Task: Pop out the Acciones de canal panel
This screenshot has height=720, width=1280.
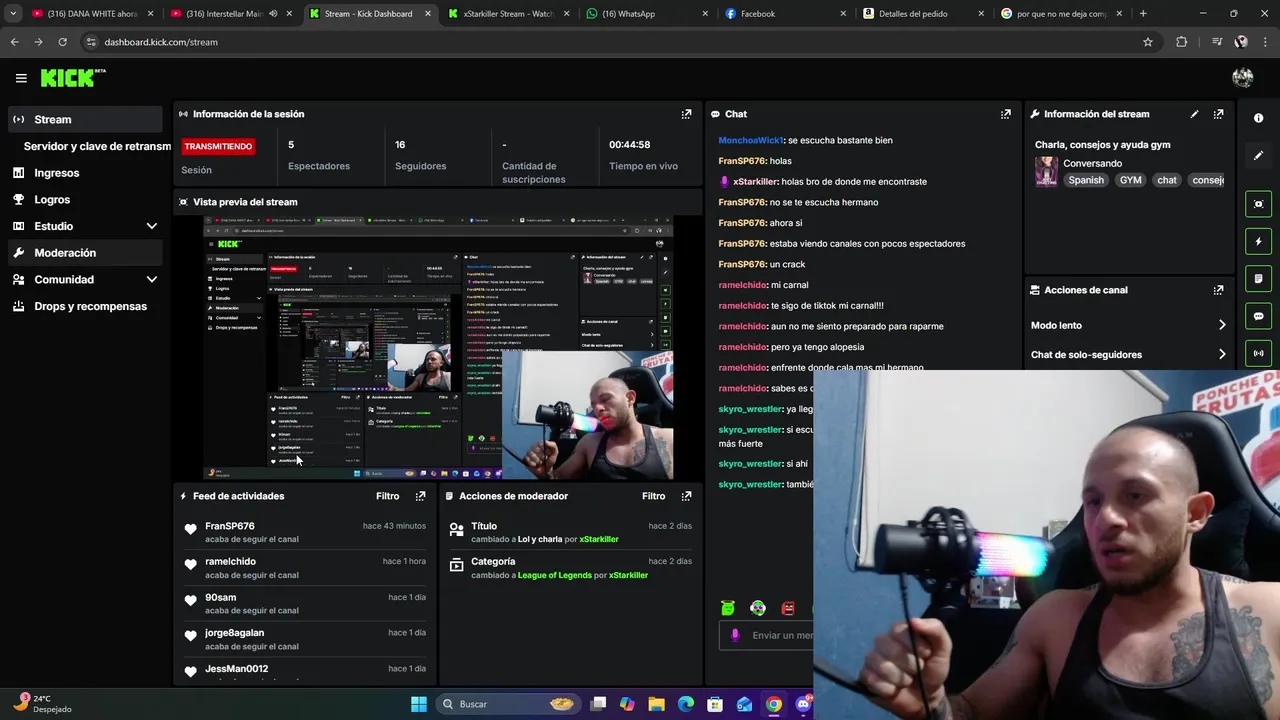Action: [x=1218, y=290]
